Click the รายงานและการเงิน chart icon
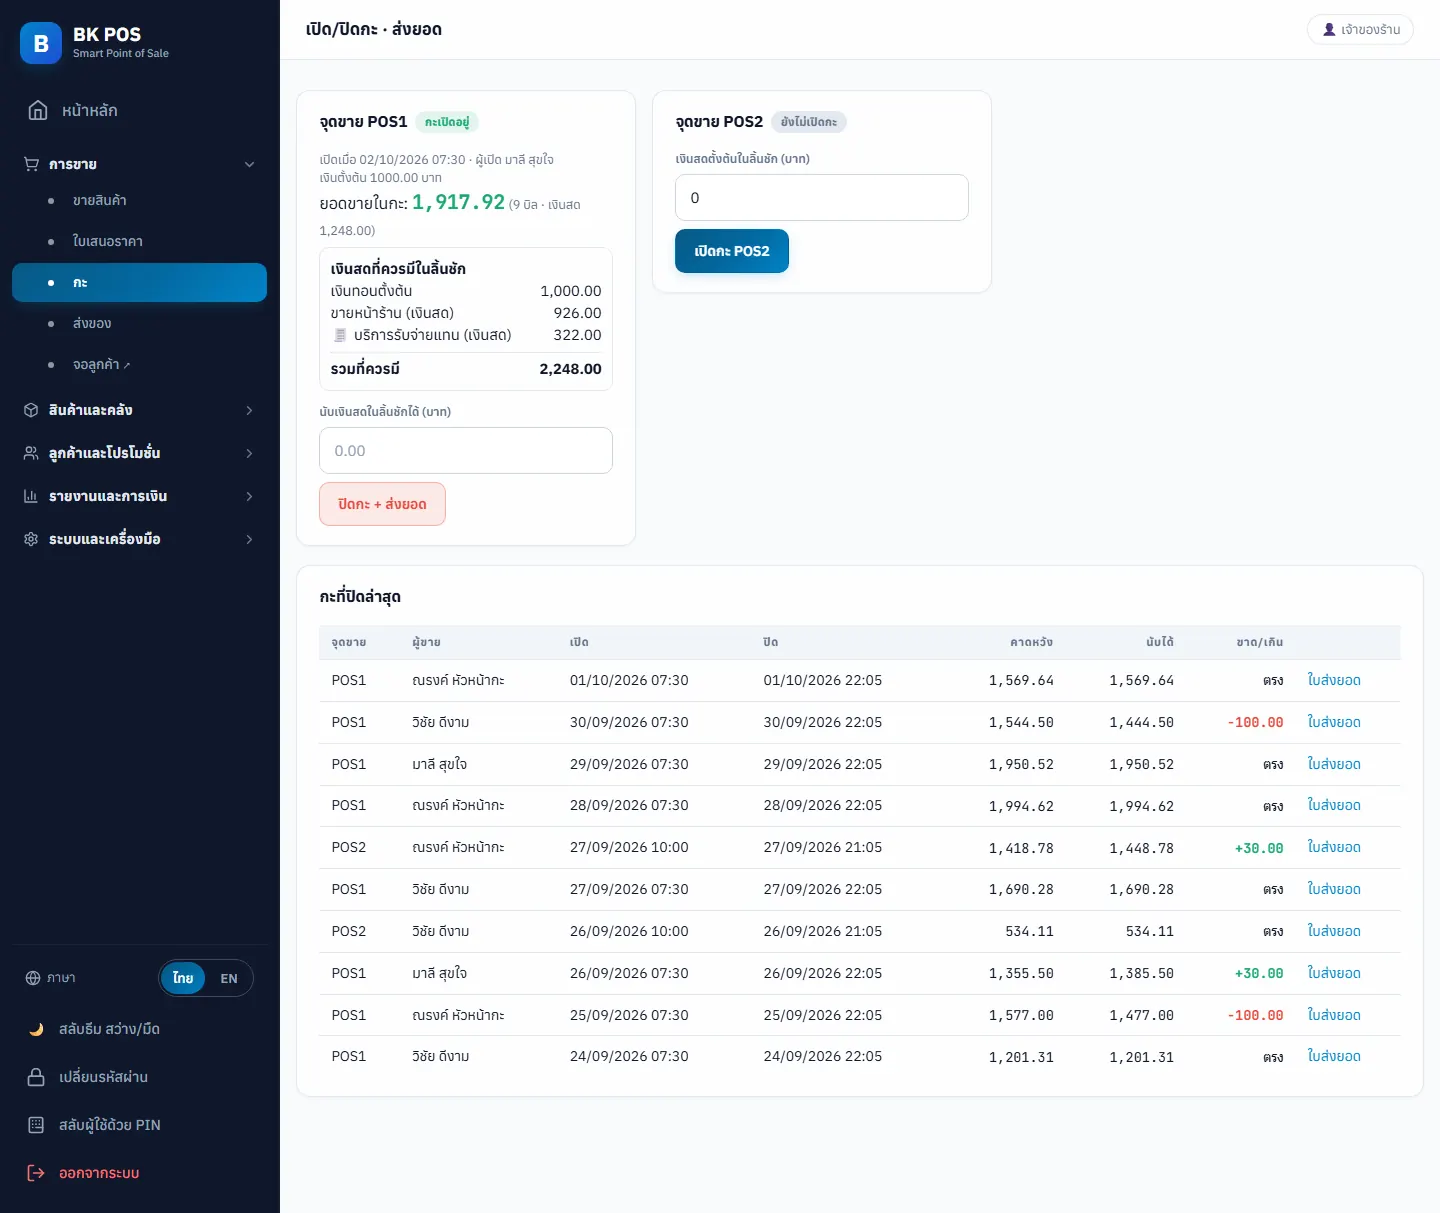 coord(31,496)
